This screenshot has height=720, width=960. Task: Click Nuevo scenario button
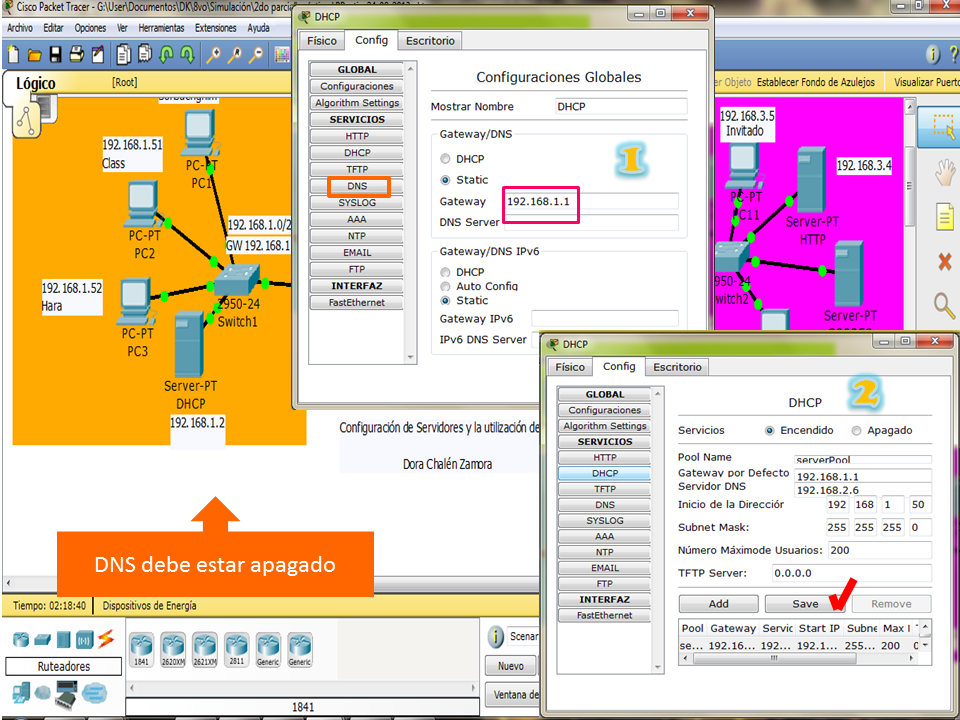pyautogui.click(x=511, y=666)
